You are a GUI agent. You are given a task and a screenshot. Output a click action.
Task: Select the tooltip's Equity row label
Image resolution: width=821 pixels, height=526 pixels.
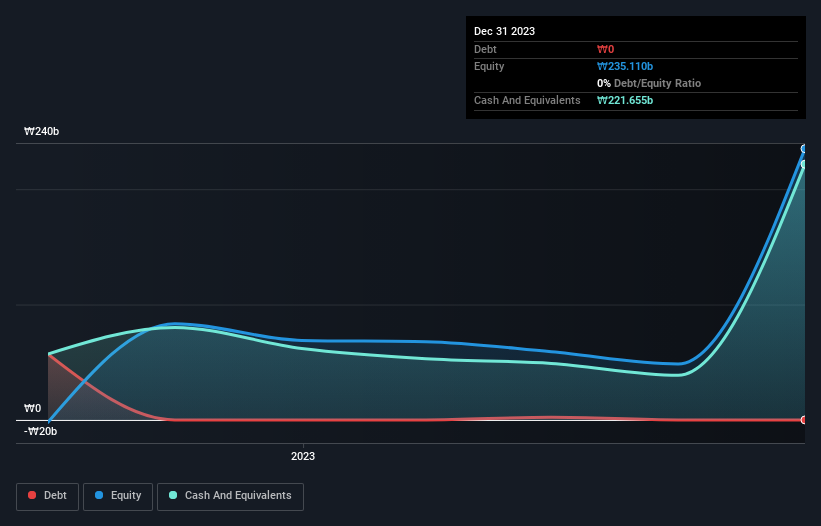pos(489,66)
